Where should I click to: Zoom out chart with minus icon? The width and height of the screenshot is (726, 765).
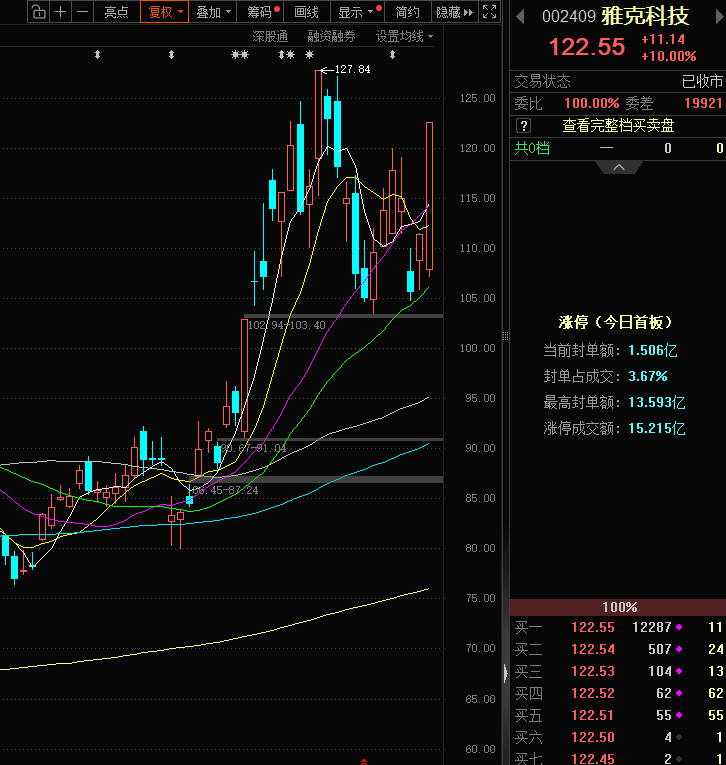pyautogui.click(x=82, y=12)
